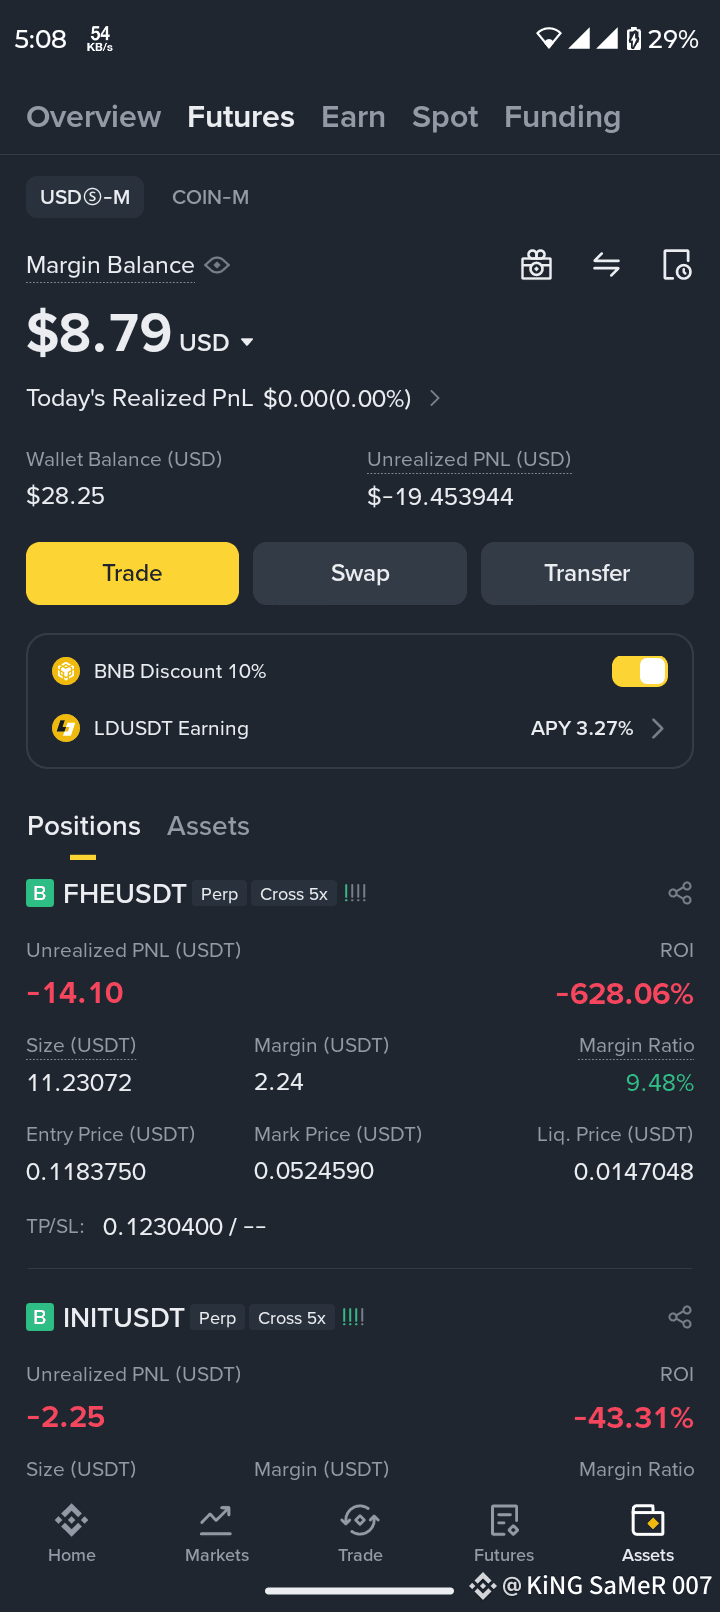Hide balance with the eye icon
The image size is (720, 1612).
pyautogui.click(x=217, y=265)
